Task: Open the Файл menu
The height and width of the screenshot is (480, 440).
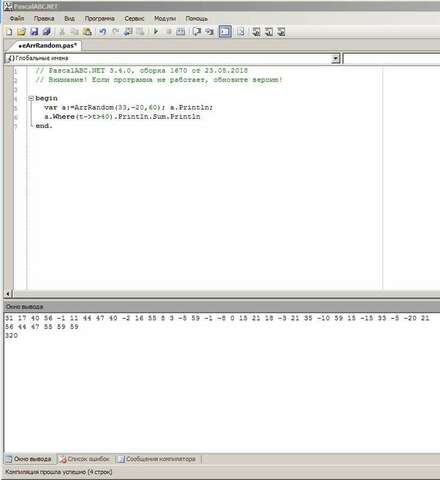Action: click(17, 19)
